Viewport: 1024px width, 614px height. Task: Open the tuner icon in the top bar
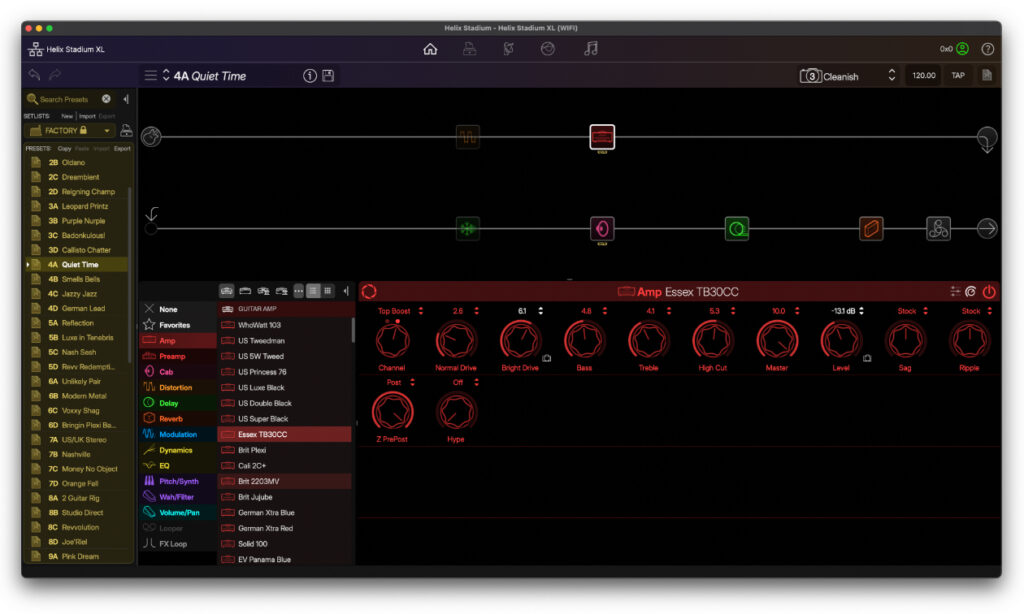click(x=508, y=47)
